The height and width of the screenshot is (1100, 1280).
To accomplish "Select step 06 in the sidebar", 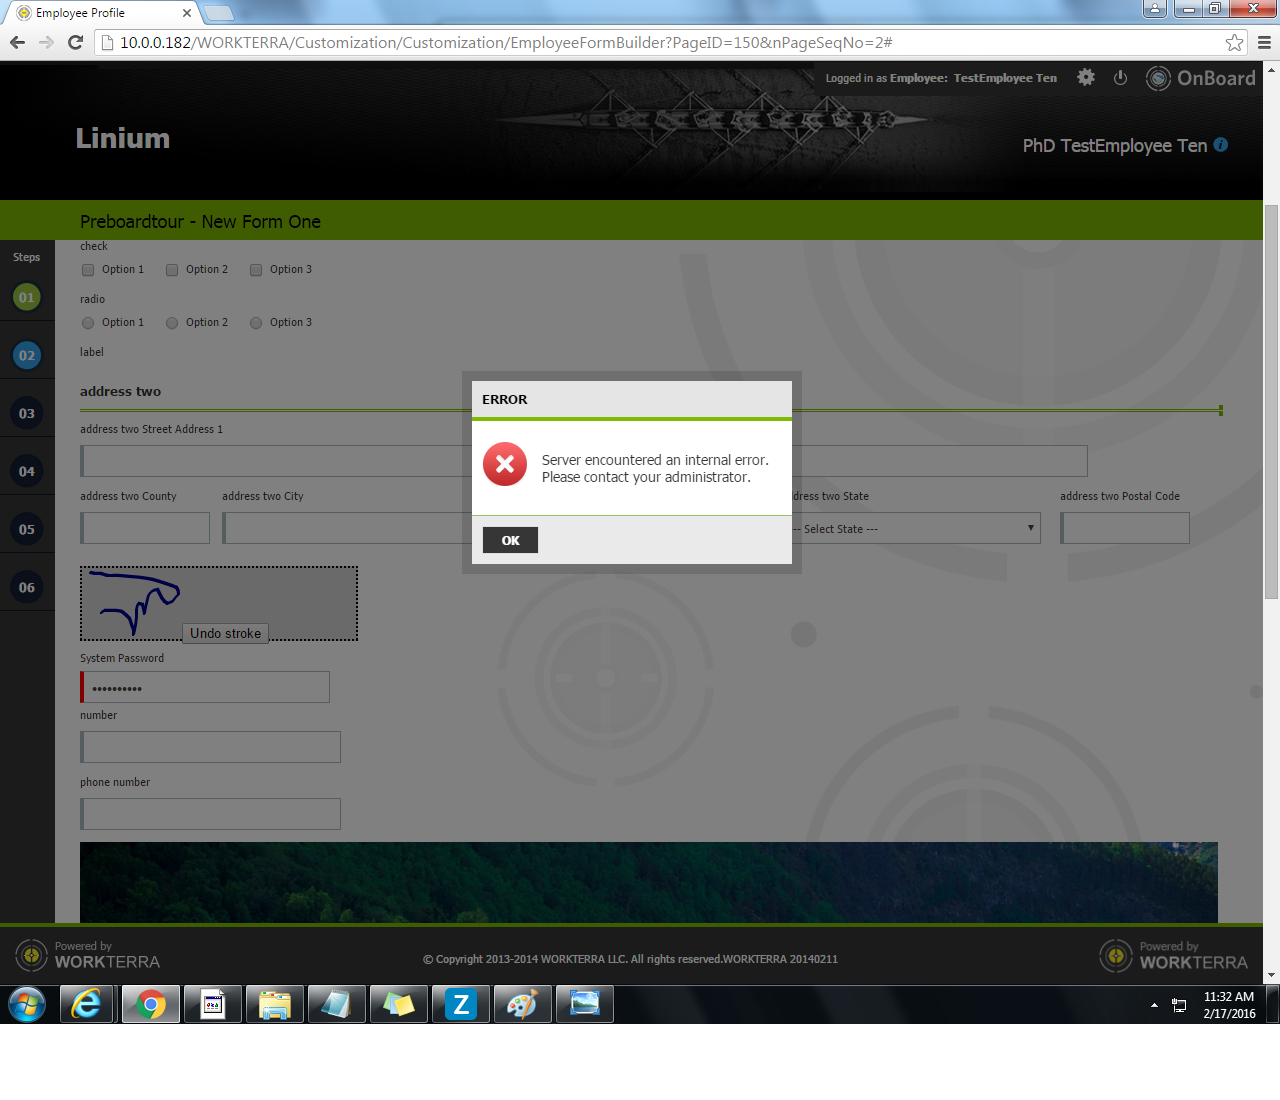I will coord(27,587).
